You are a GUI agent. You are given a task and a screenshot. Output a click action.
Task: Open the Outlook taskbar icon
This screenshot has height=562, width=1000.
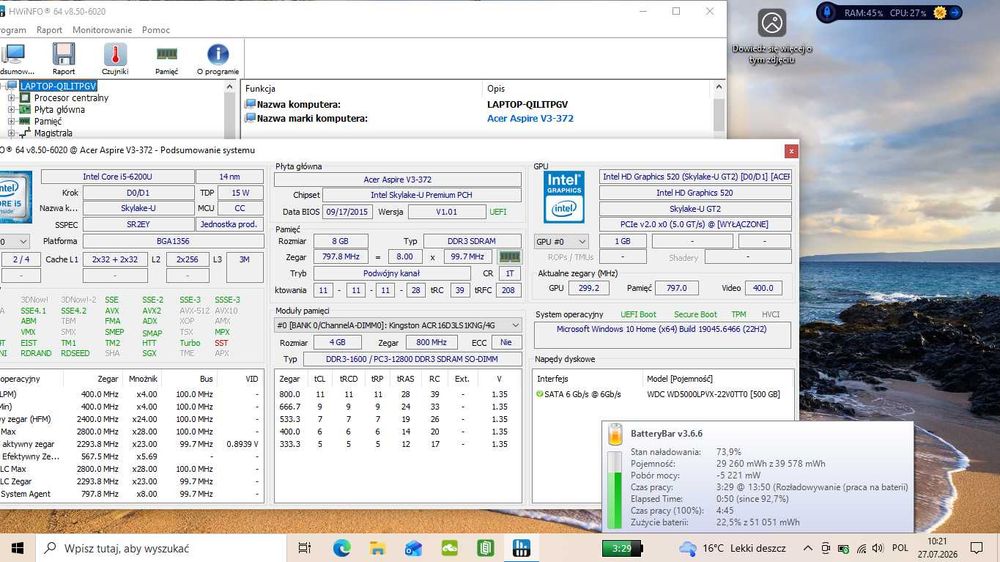[413, 548]
